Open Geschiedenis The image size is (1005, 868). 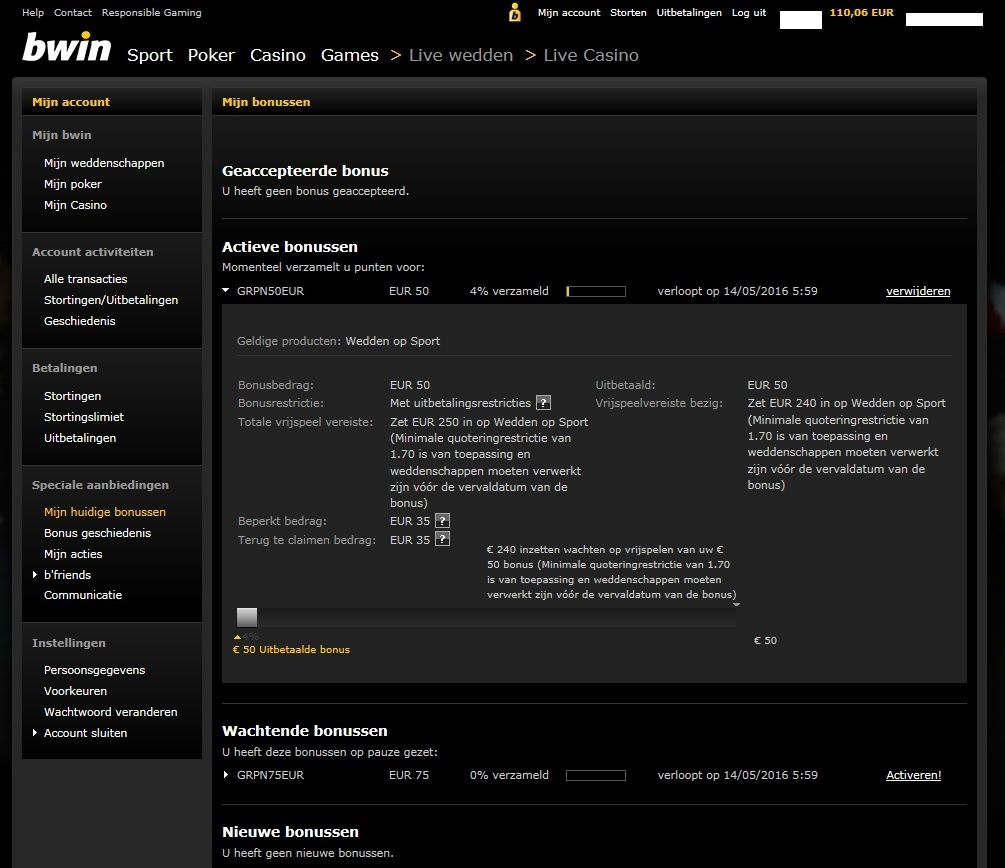(79, 321)
